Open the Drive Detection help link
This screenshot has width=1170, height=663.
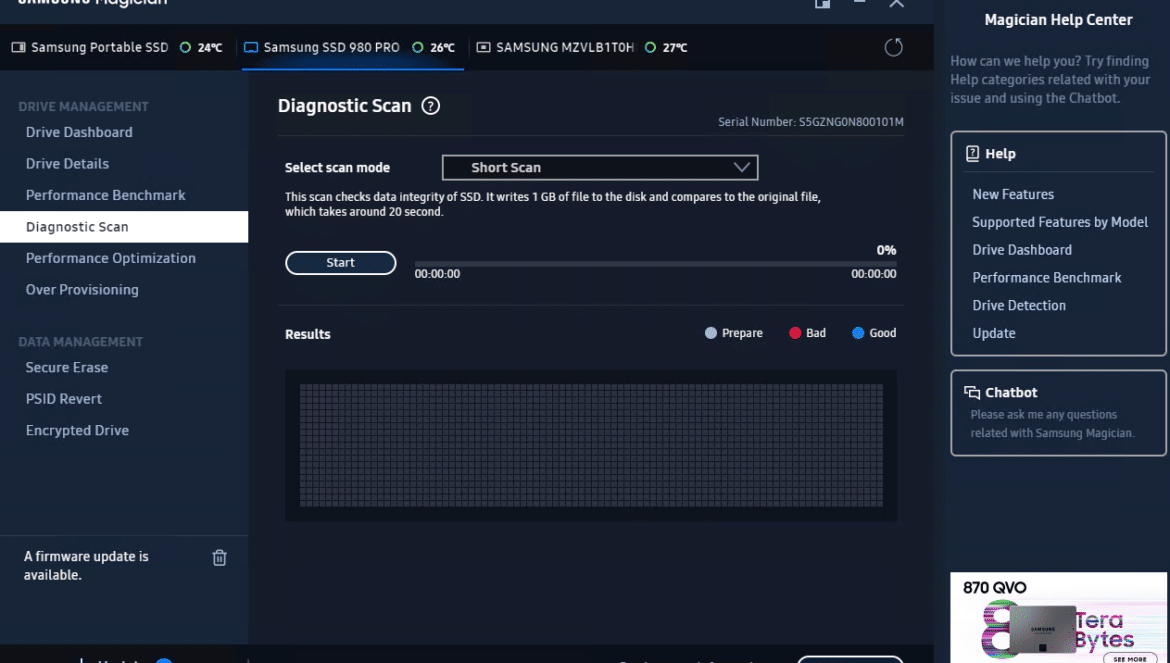click(1019, 305)
